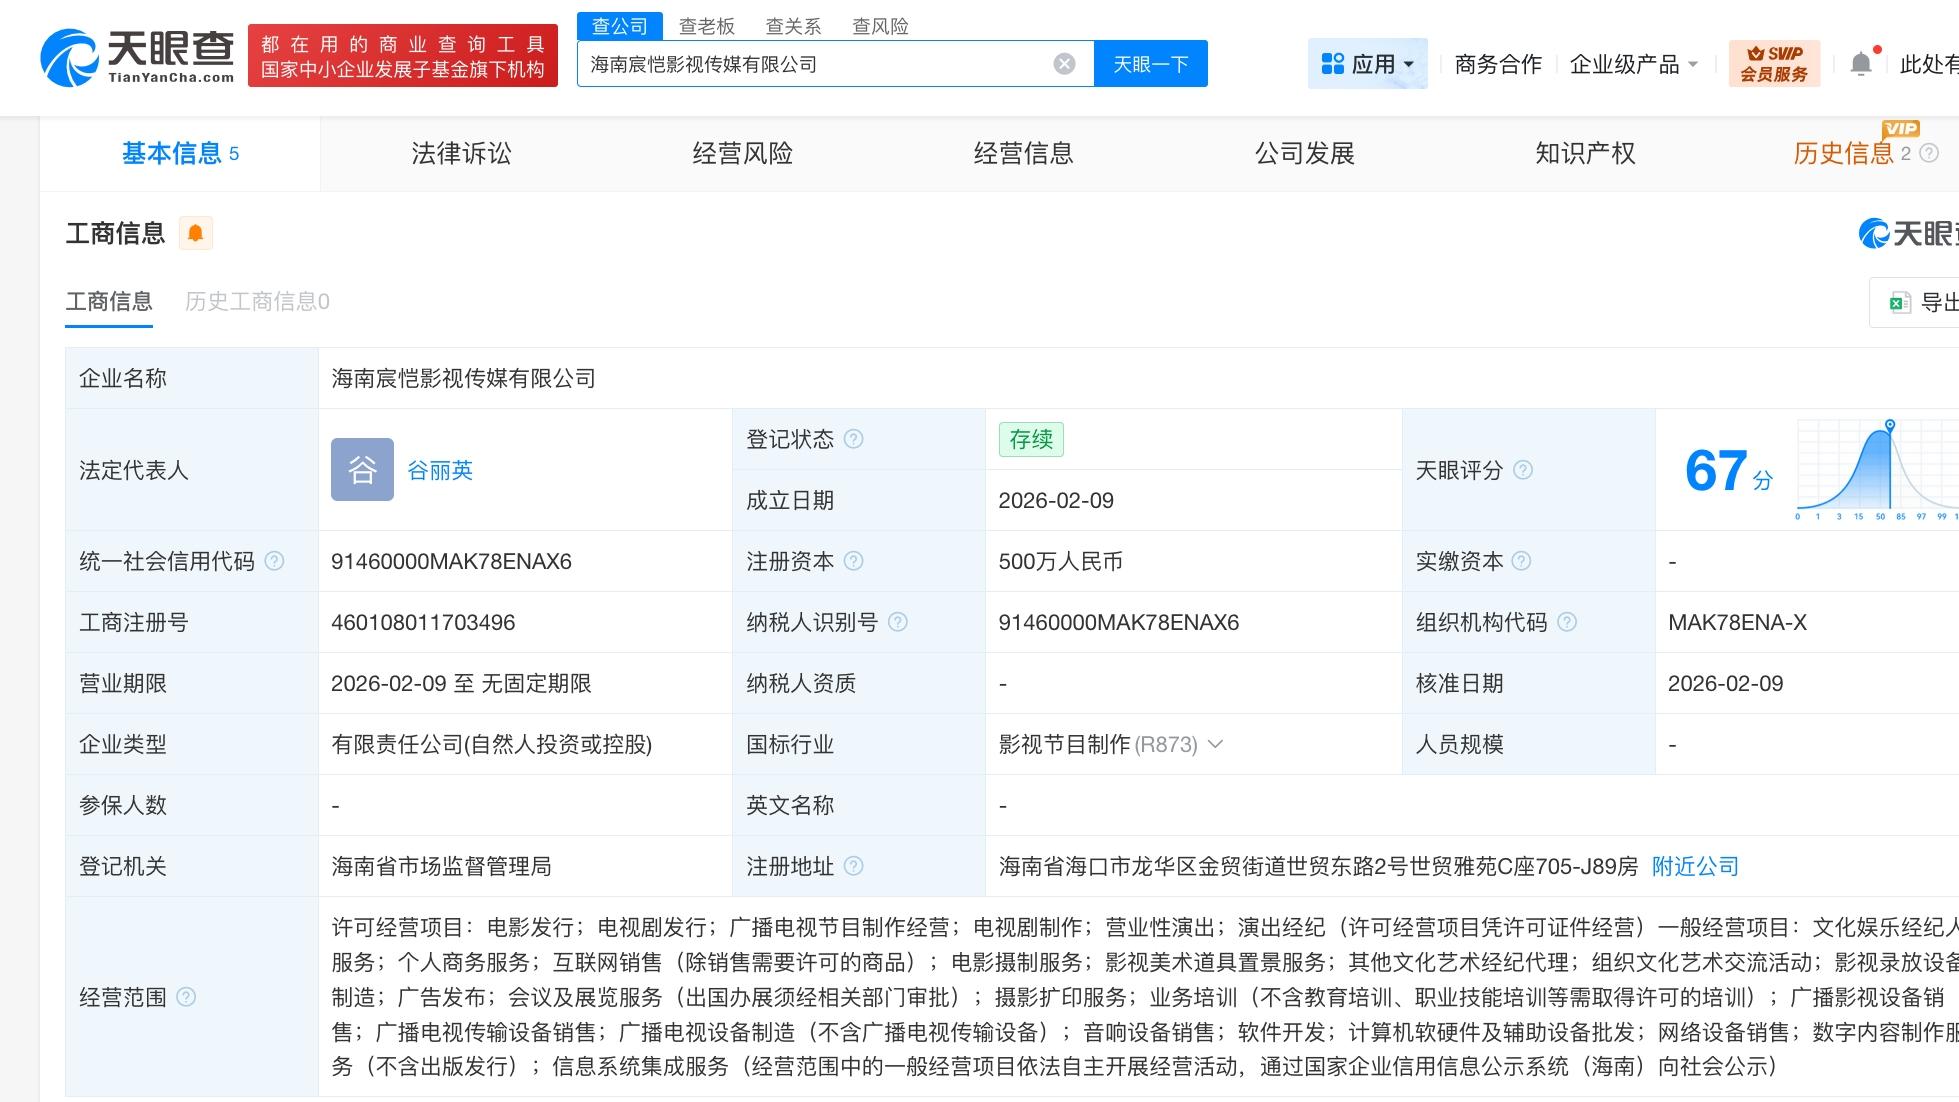1959x1102 pixels.
Task: Click the 应用 grid icon
Action: [1332, 63]
